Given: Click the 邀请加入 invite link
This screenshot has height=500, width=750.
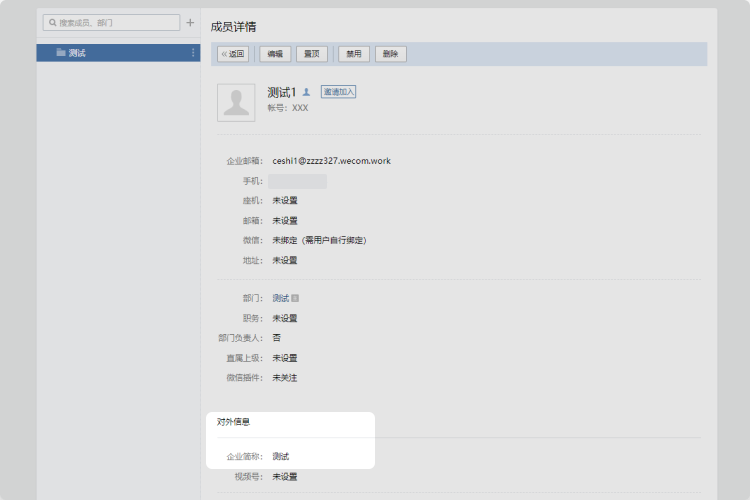Looking at the screenshot, I should click(338, 92).
